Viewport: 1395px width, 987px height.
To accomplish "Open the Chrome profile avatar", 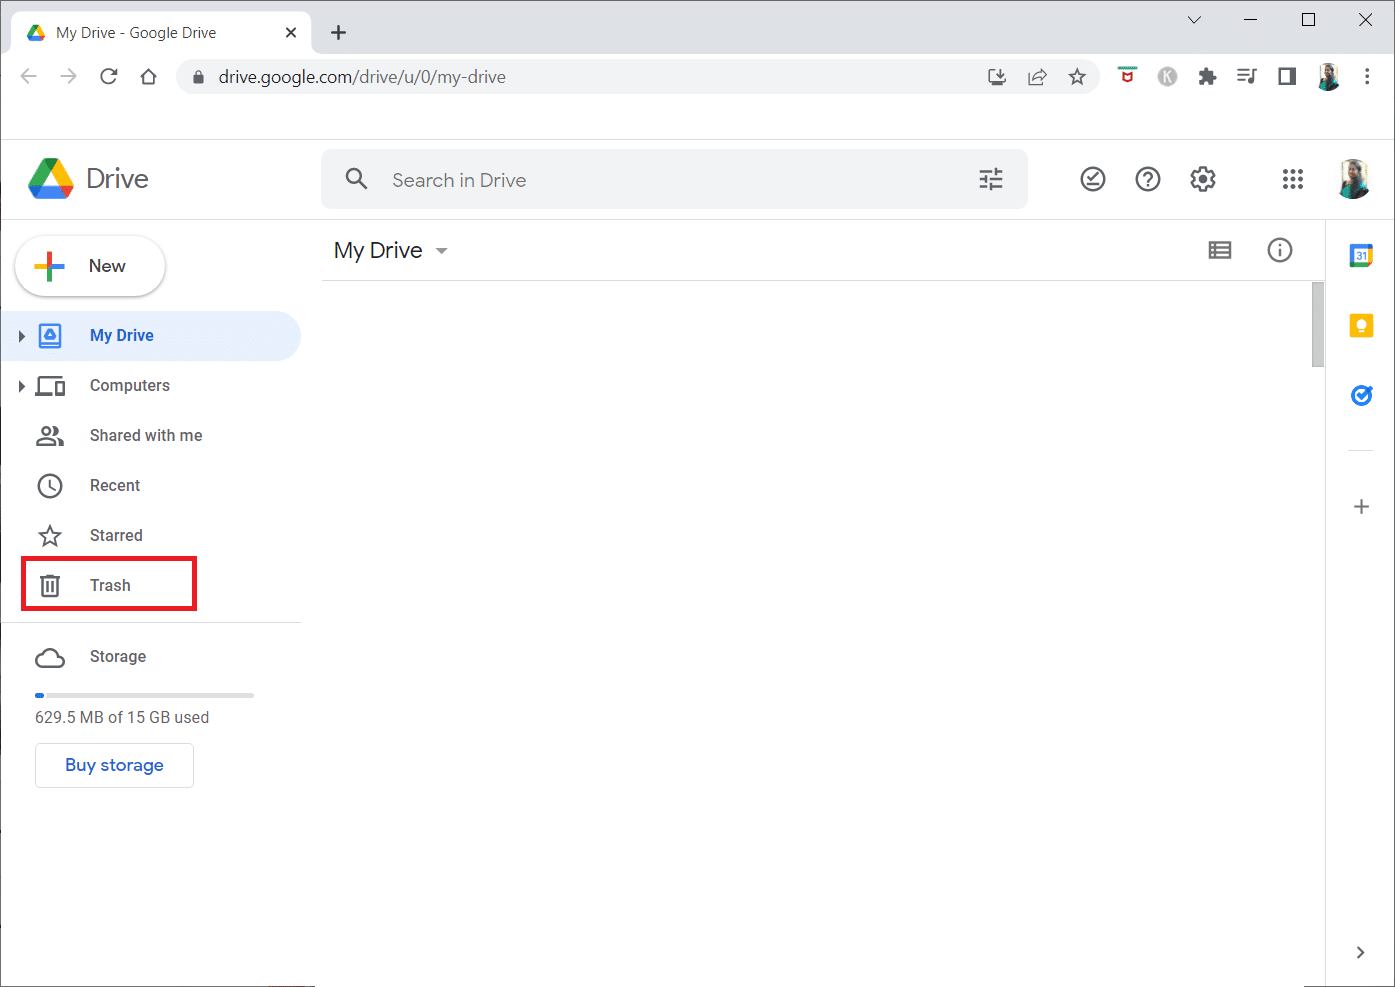I will (1329, 77).
